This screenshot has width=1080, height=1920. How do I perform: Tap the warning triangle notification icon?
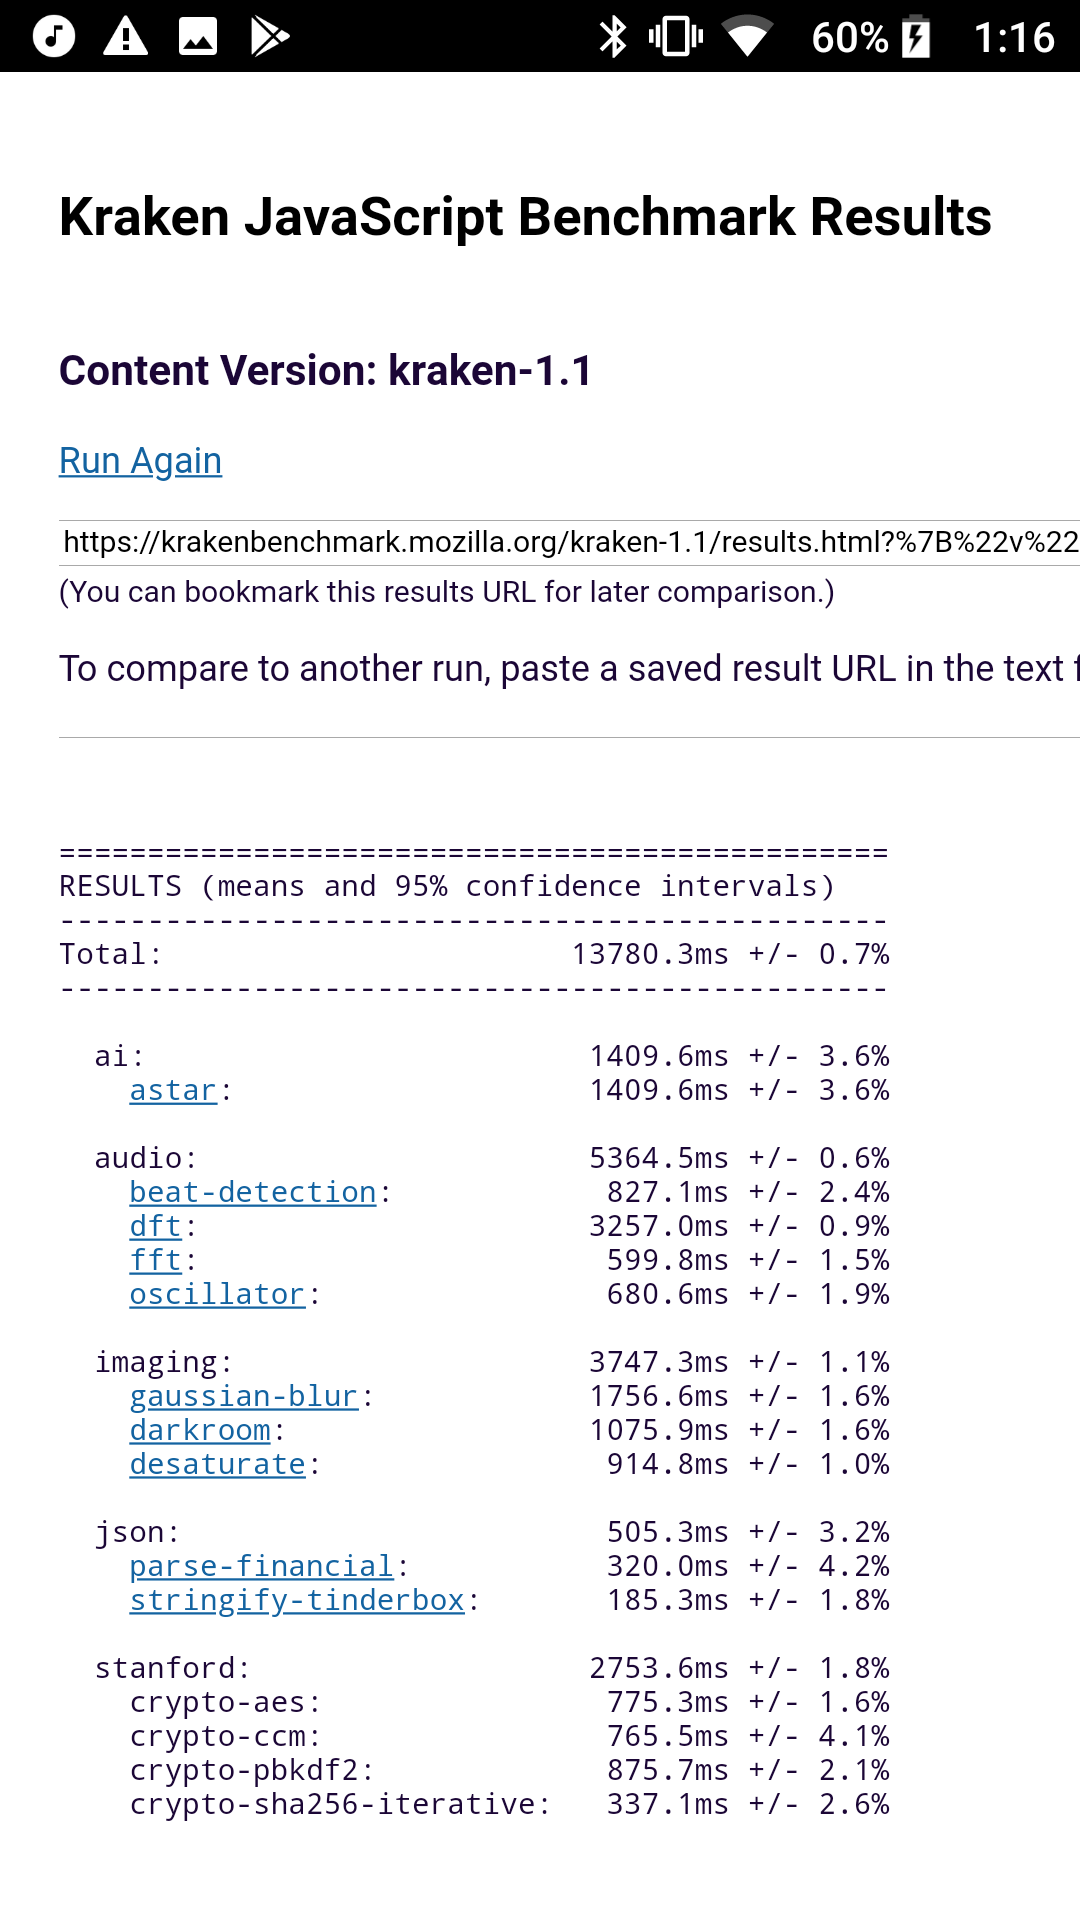126,37
